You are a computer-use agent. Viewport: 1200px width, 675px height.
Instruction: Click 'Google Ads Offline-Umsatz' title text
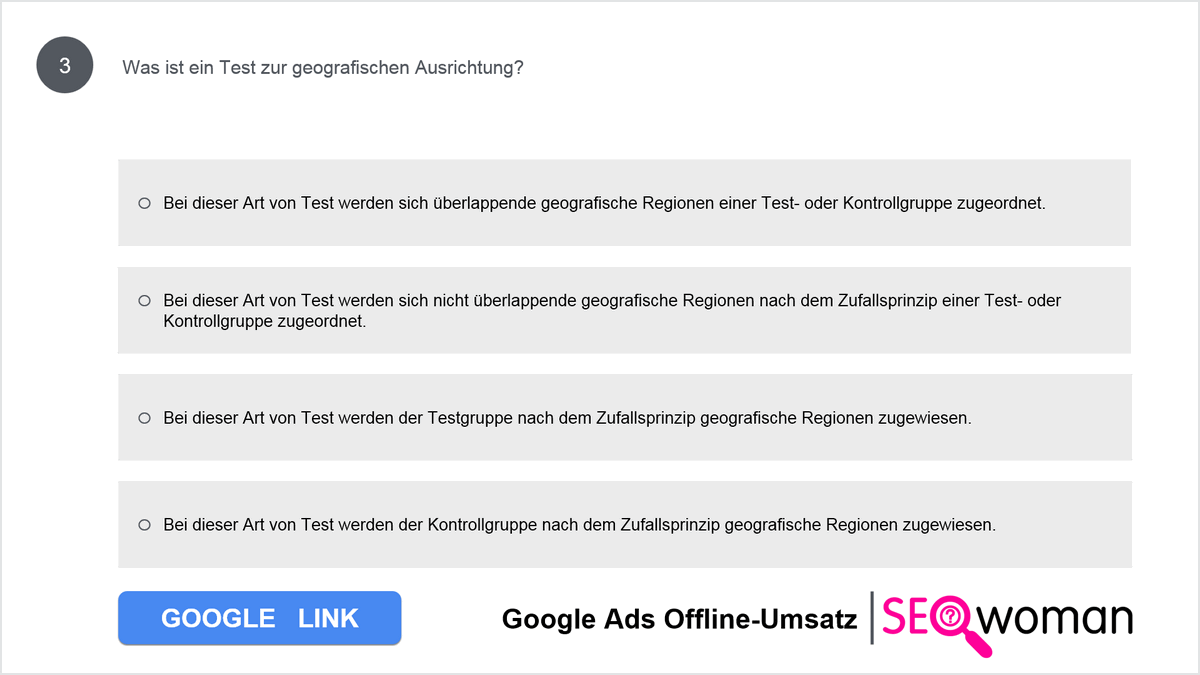[x=679, y=619]
